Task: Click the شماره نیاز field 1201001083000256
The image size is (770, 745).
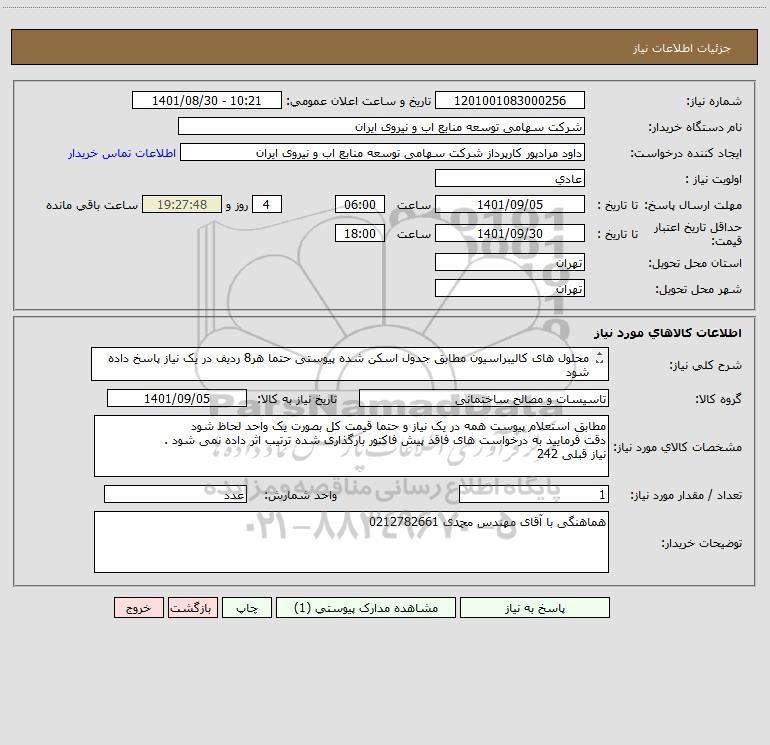Action: coord(510,100)
